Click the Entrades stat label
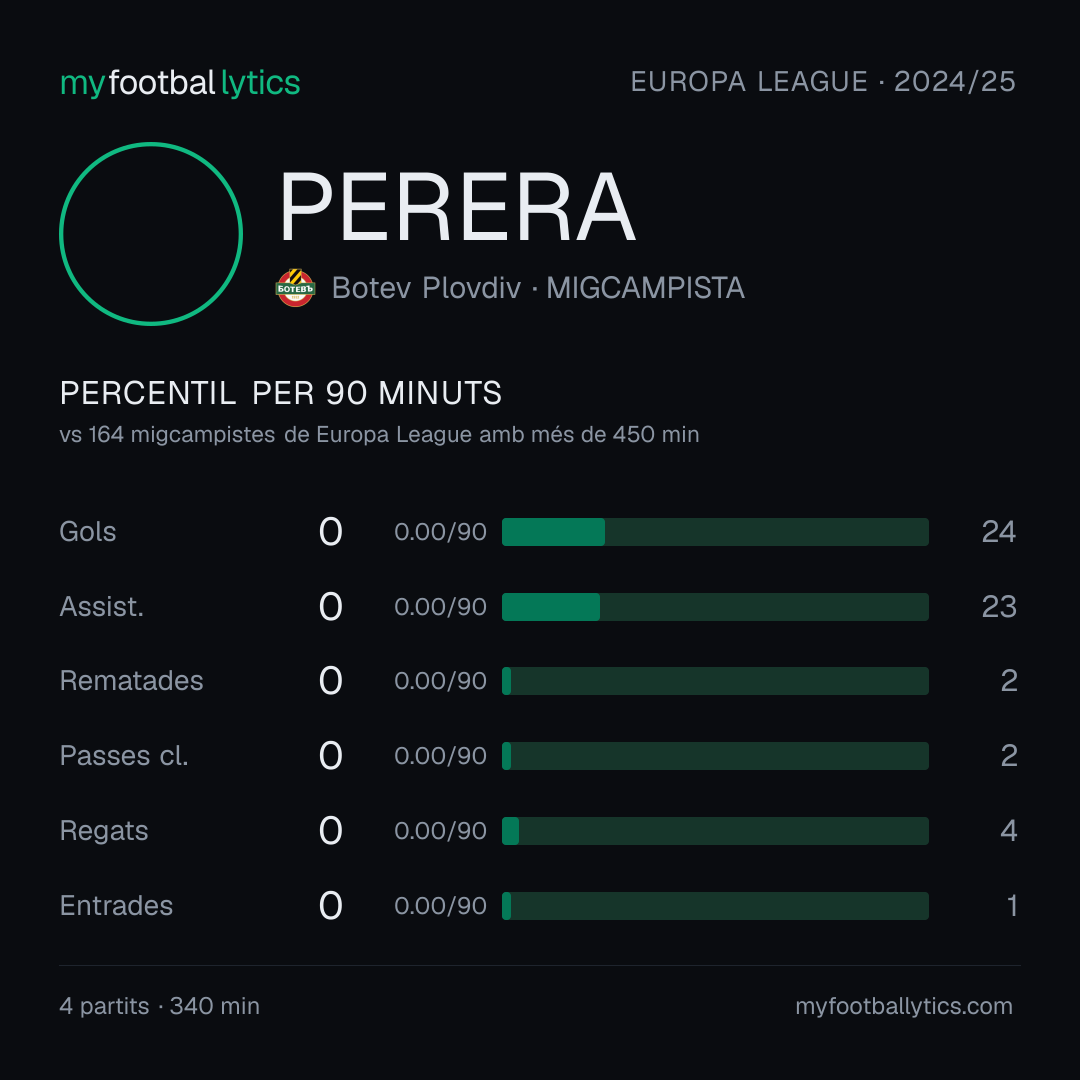The width and height of the screenshot is (1080, 1080). pyautogui.click(x=116, y=906)
